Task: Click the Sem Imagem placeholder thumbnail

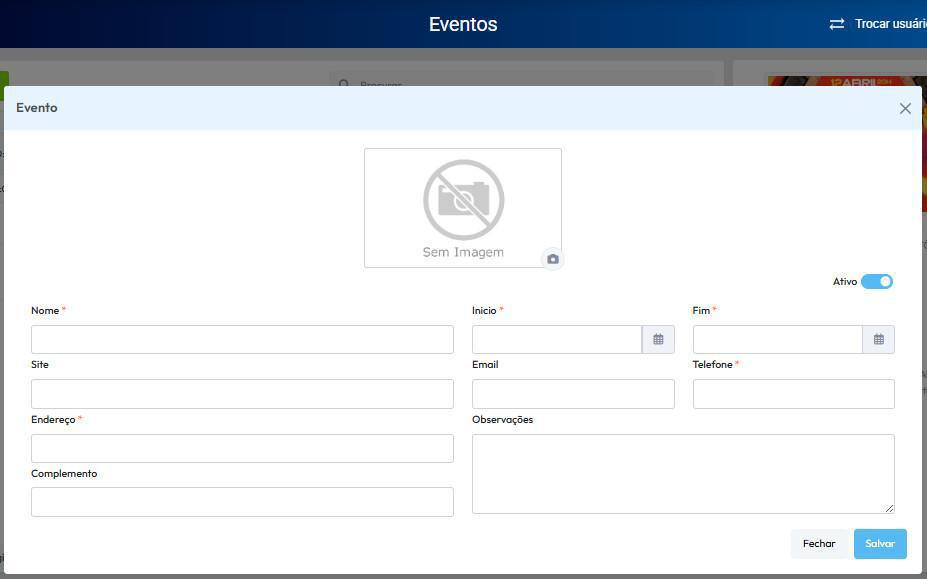Action: (x=463, y=208)
